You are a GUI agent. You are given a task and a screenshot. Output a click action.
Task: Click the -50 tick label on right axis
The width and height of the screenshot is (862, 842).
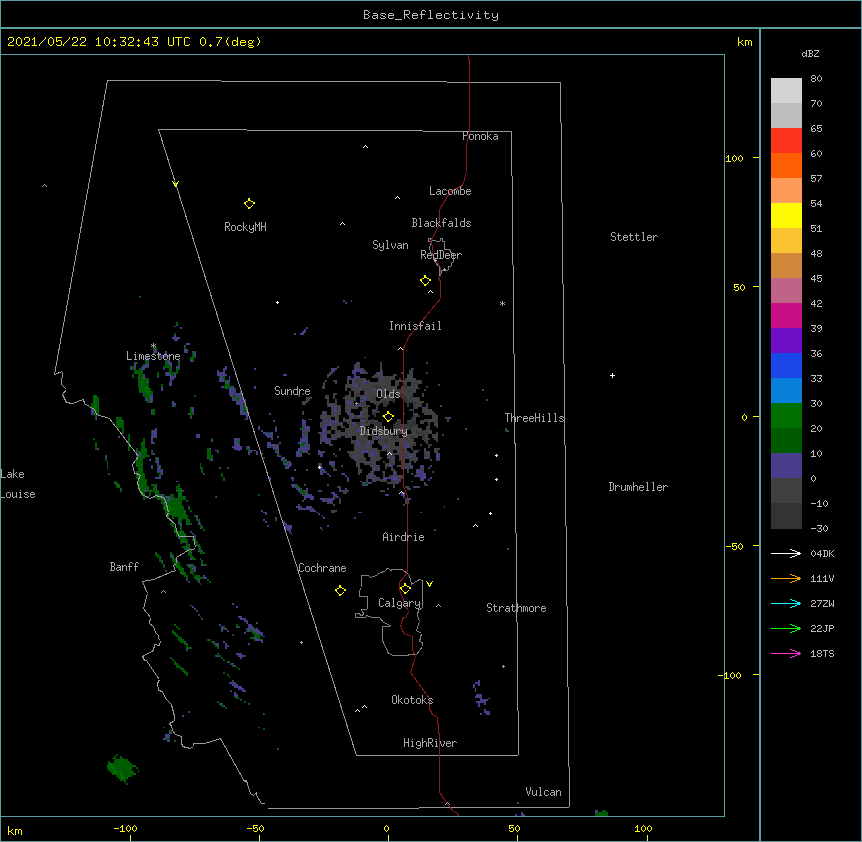tap(734, 546)
